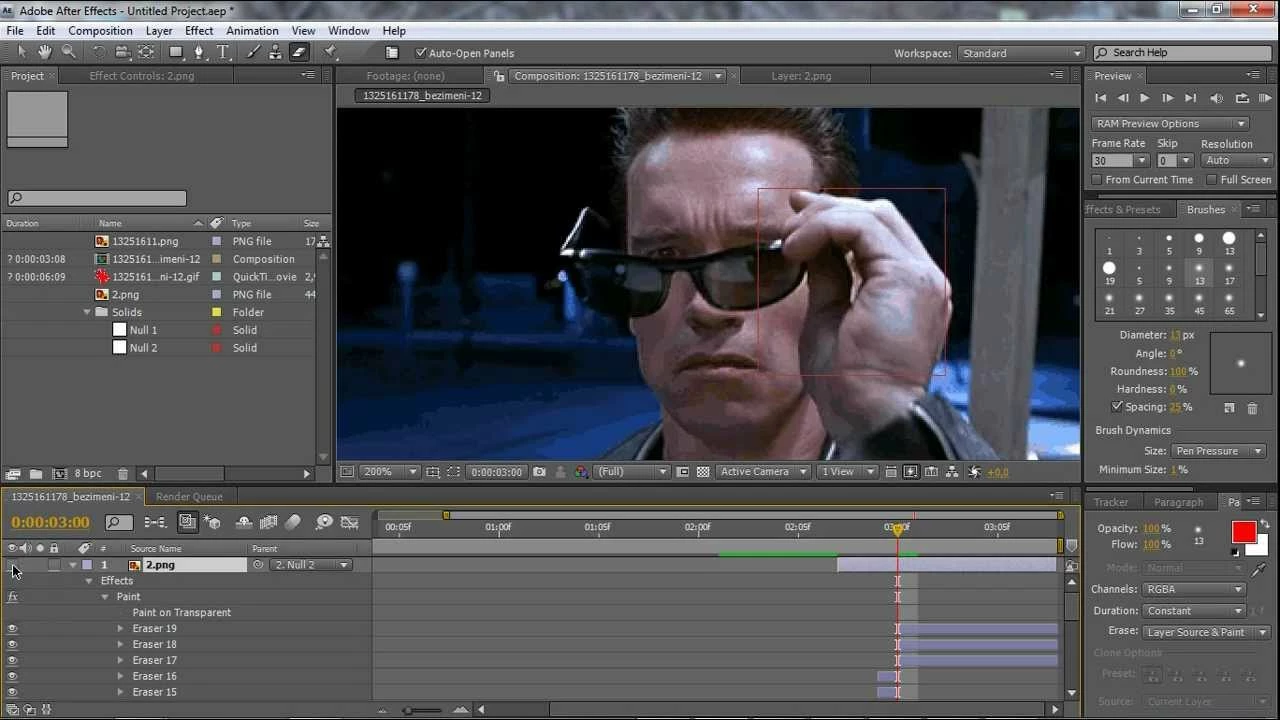Viewport: 1280px width, 720px height.
Task: Select the Hand tool in toolbar
Action: [x=45, y=52]
